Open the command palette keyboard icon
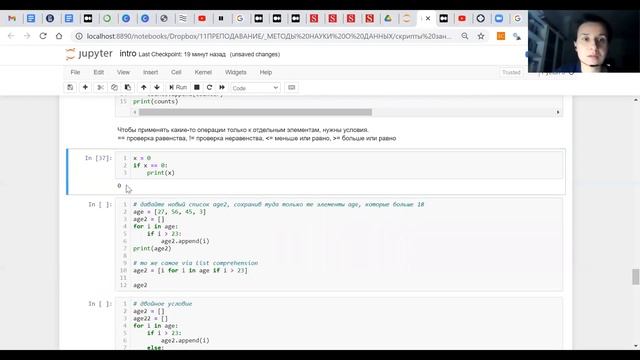640x360 pixels. click(291, 87)
